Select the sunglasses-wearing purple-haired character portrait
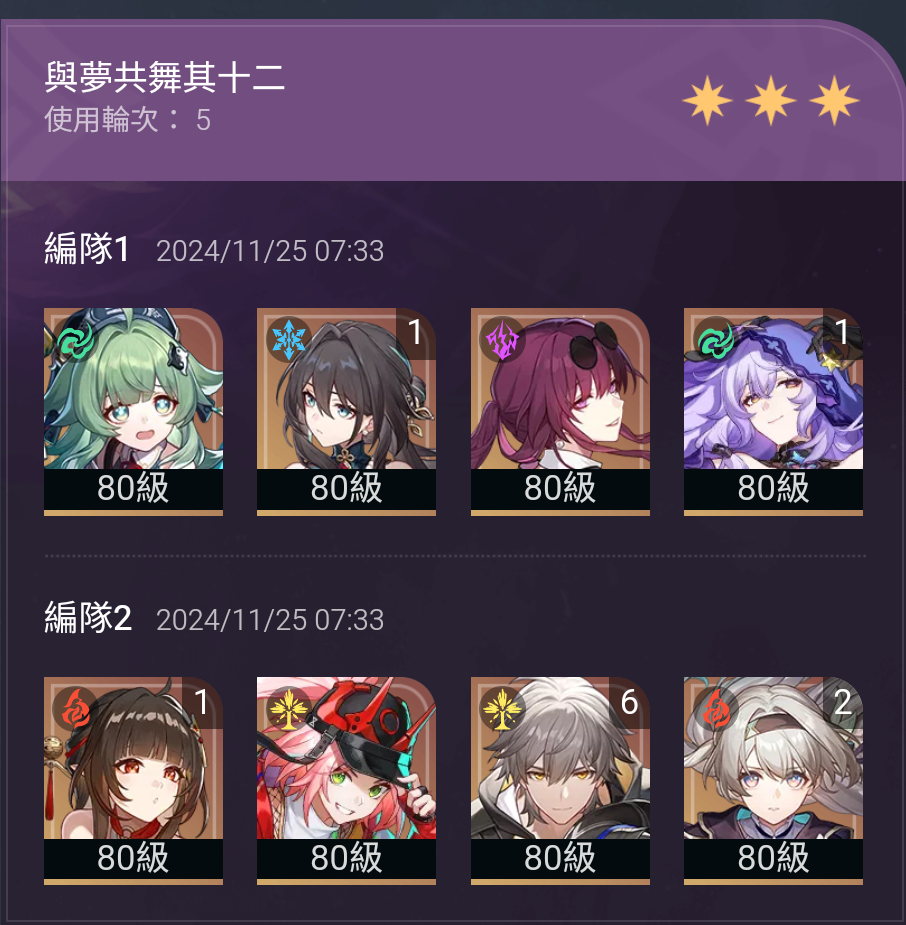 point(560,411)
